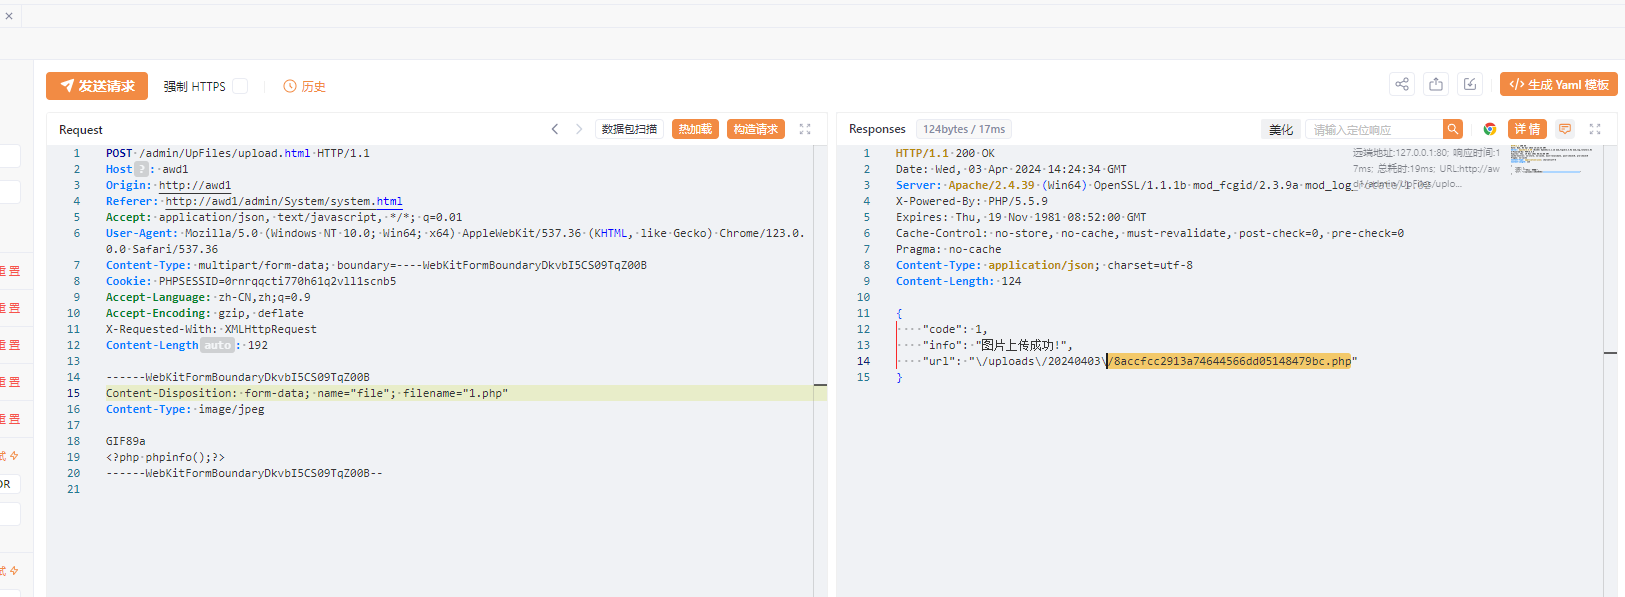
Task: Click the 热加载 hot reload button
Action: click(695, 129)
